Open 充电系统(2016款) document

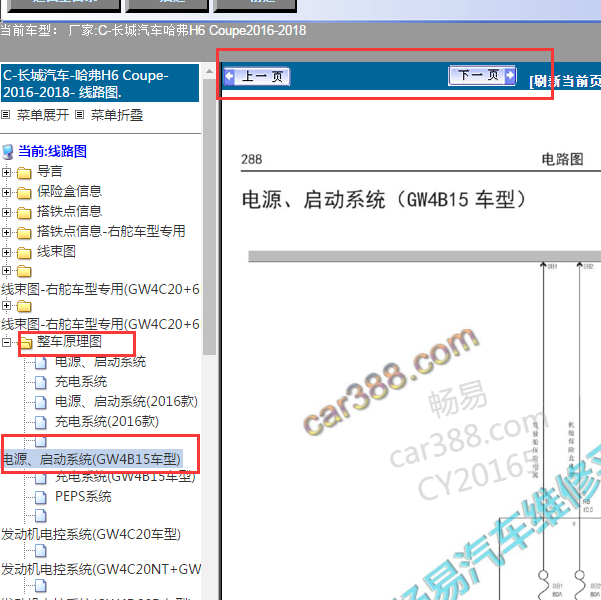pos(107,421)
